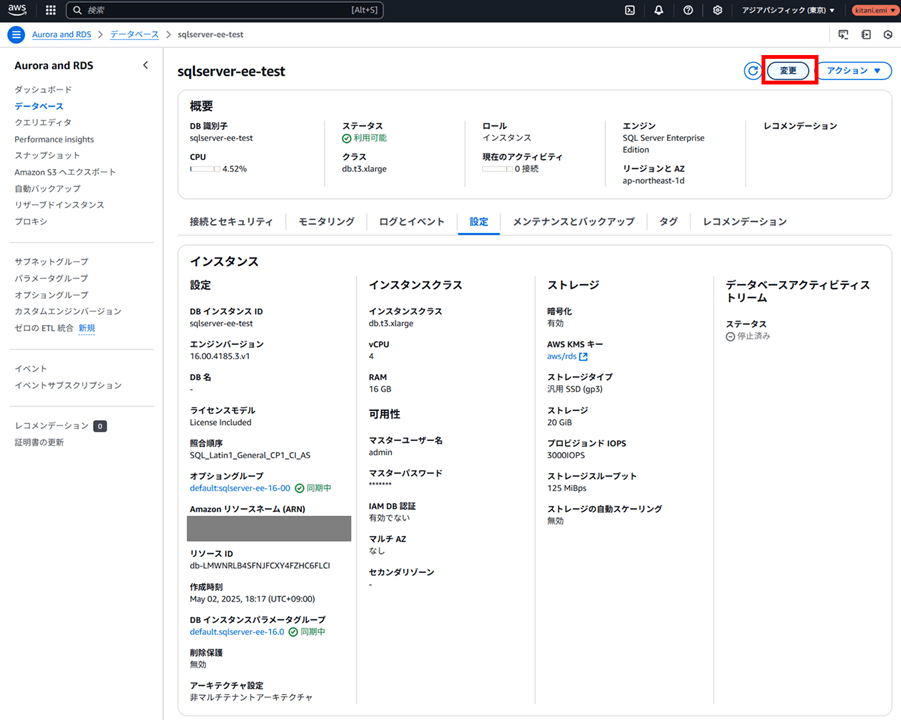901x720 pixels.
Task: Open Amazon S3 へエクスポート in sidebar
Action: (x=65, y=172)
